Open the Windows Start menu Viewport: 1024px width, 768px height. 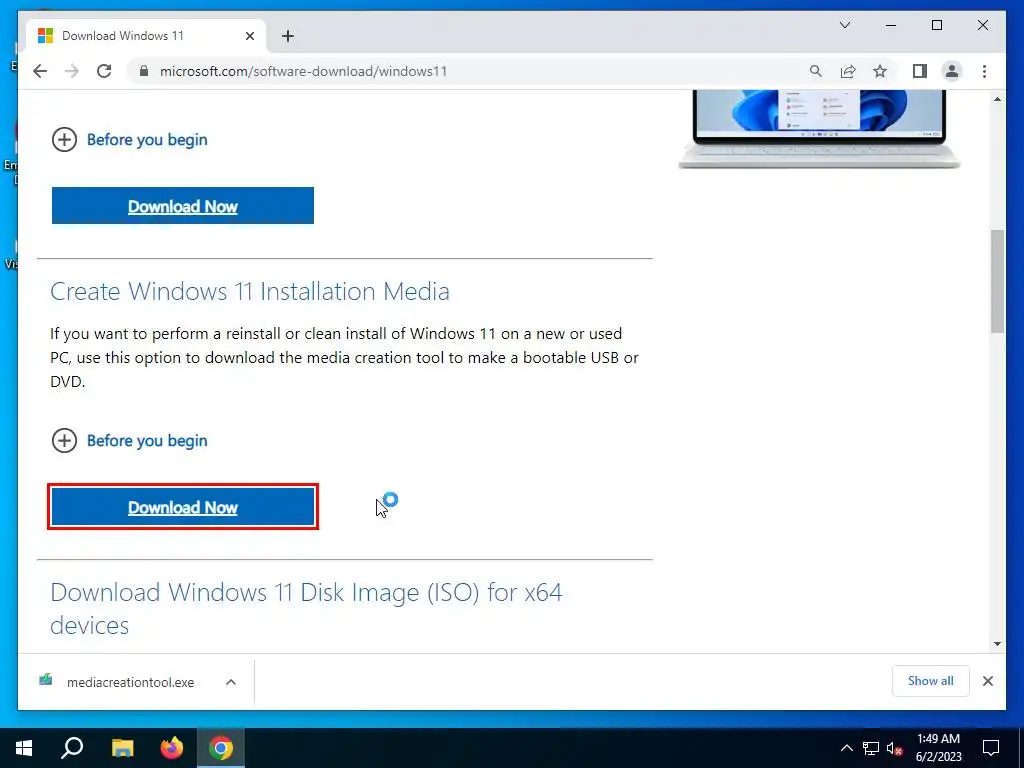(24, 748)
